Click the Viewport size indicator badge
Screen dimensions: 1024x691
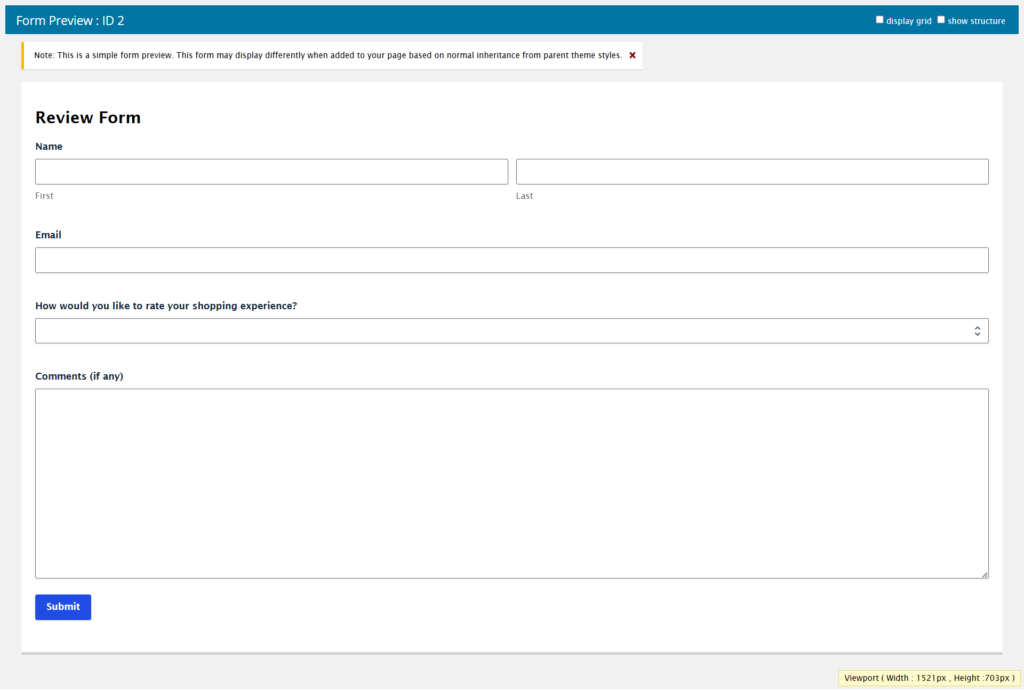point(929,678)
